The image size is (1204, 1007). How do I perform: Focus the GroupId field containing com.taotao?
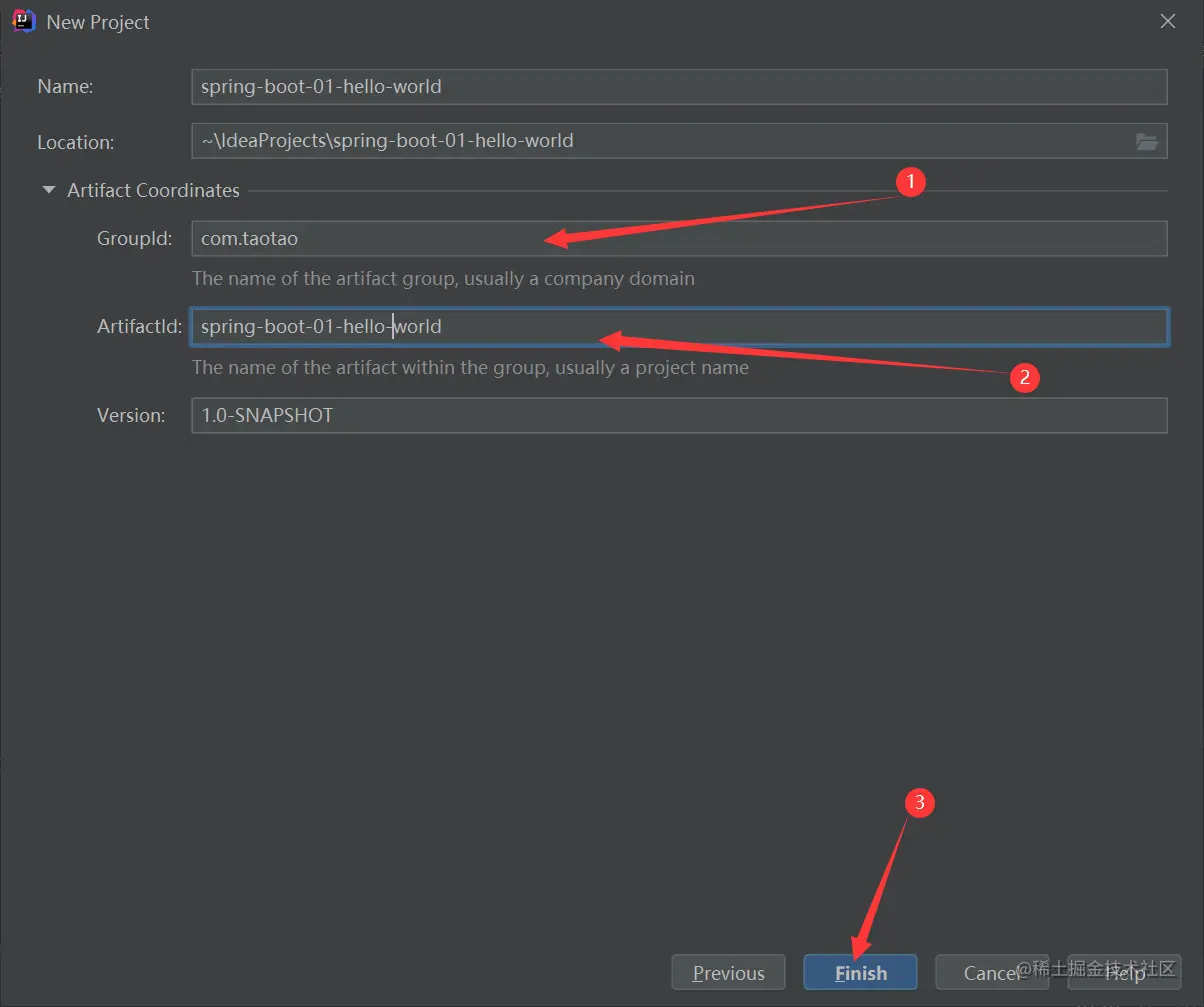[679, 238]
